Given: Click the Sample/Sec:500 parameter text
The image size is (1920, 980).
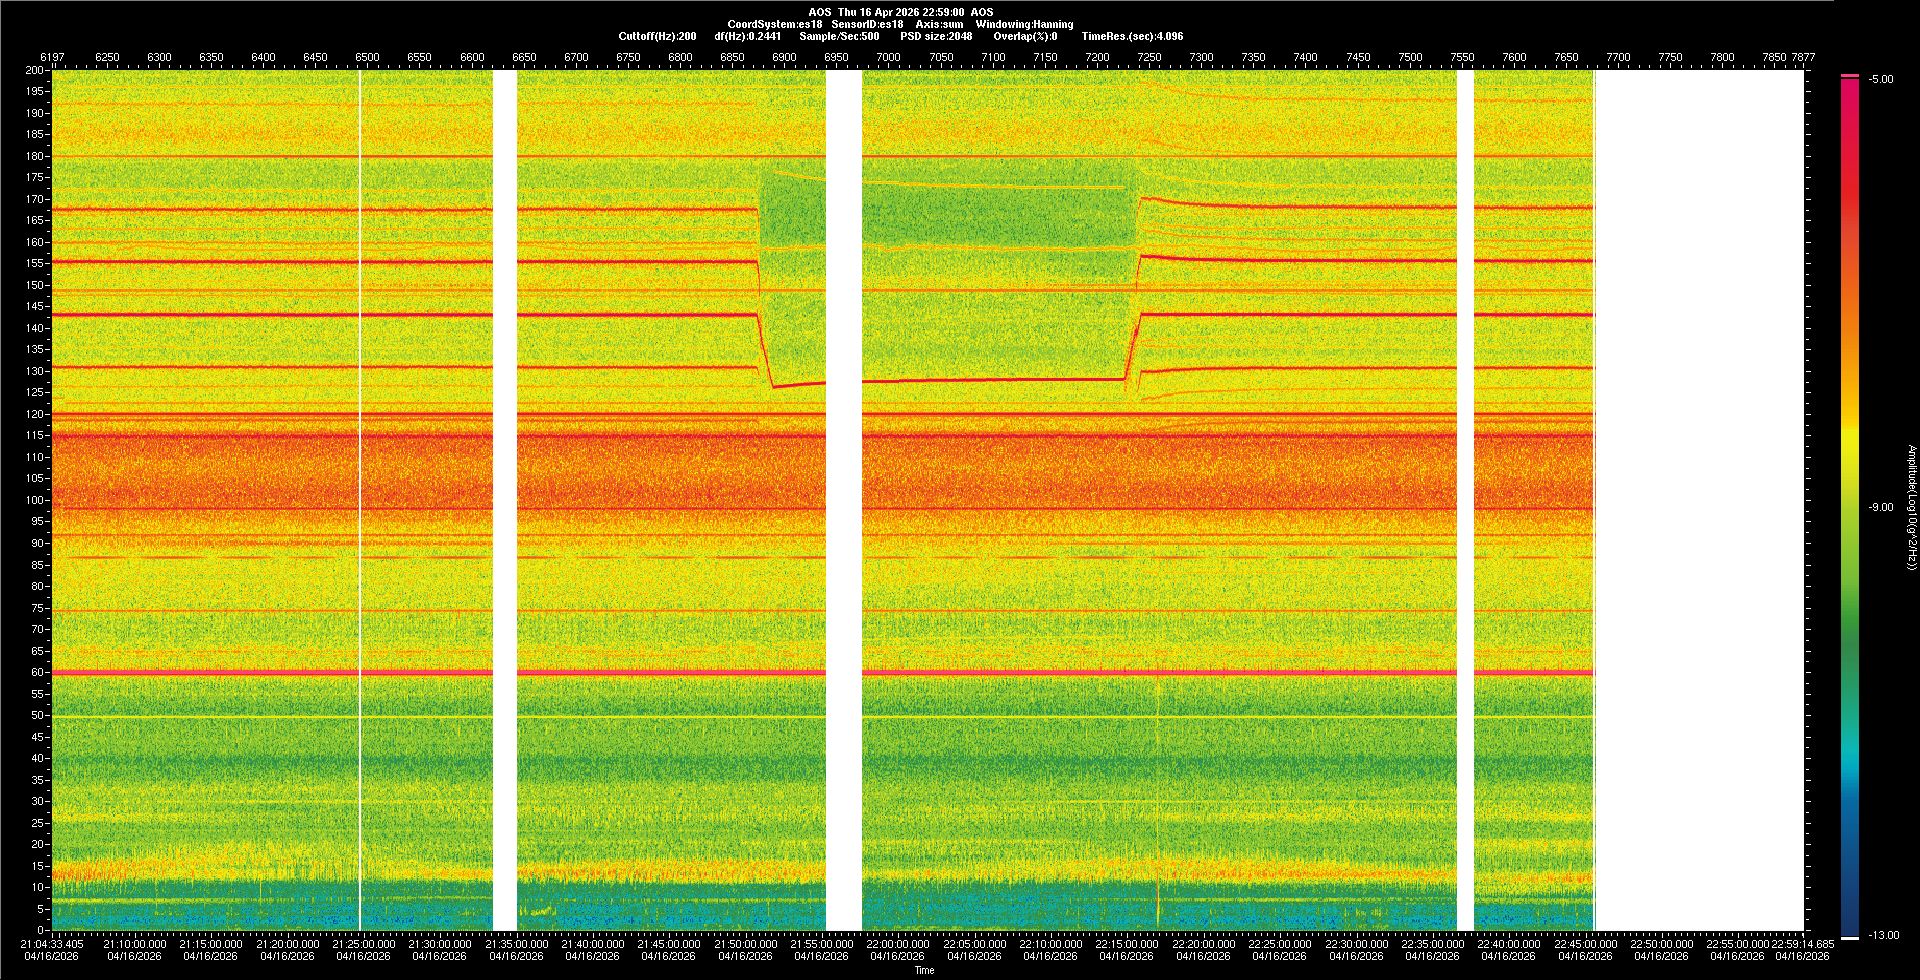Looking at the screenshot, I should (839, 36).
